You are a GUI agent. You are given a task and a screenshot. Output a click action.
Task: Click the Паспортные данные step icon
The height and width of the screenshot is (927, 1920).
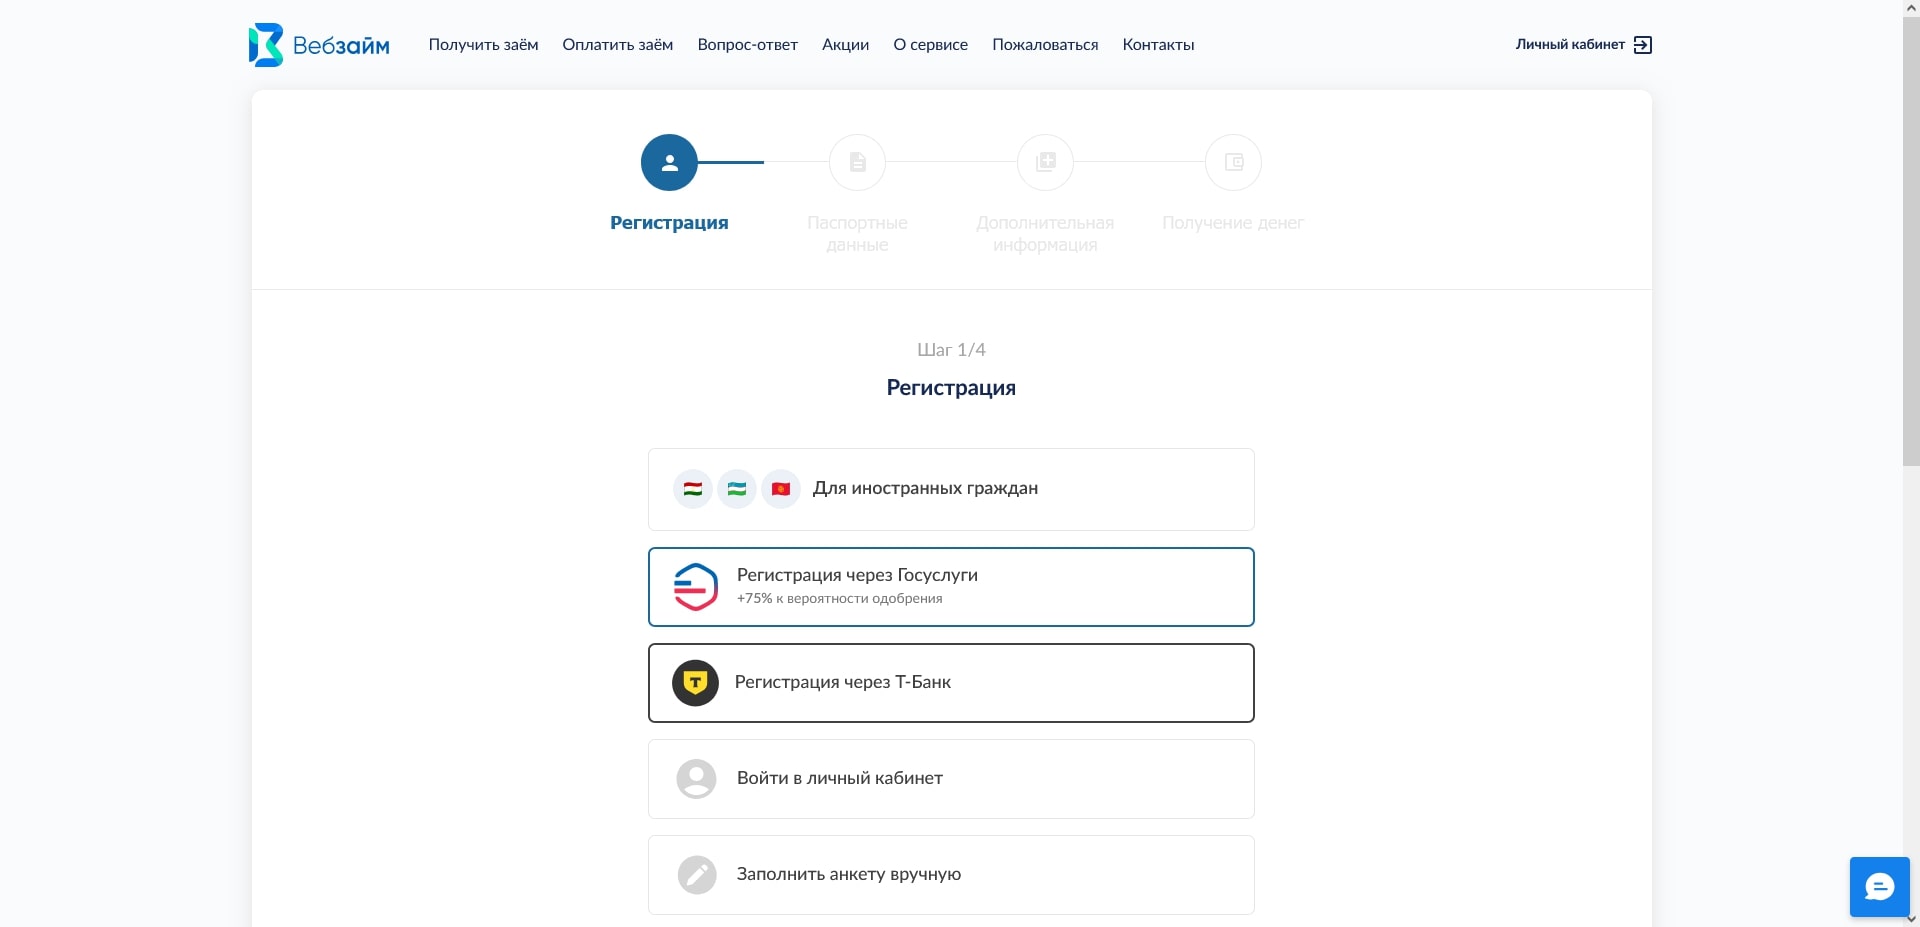[x=857, y=163]
